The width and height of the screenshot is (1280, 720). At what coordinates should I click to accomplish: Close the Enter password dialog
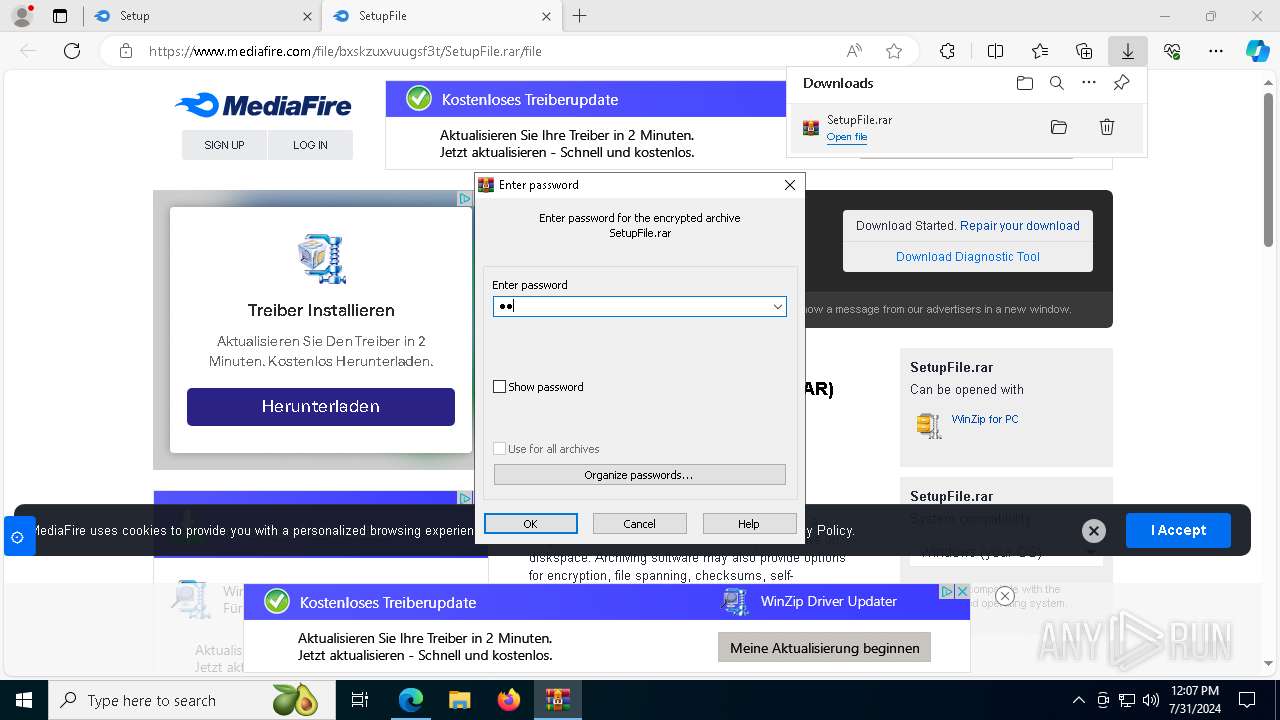click(789, 185)
